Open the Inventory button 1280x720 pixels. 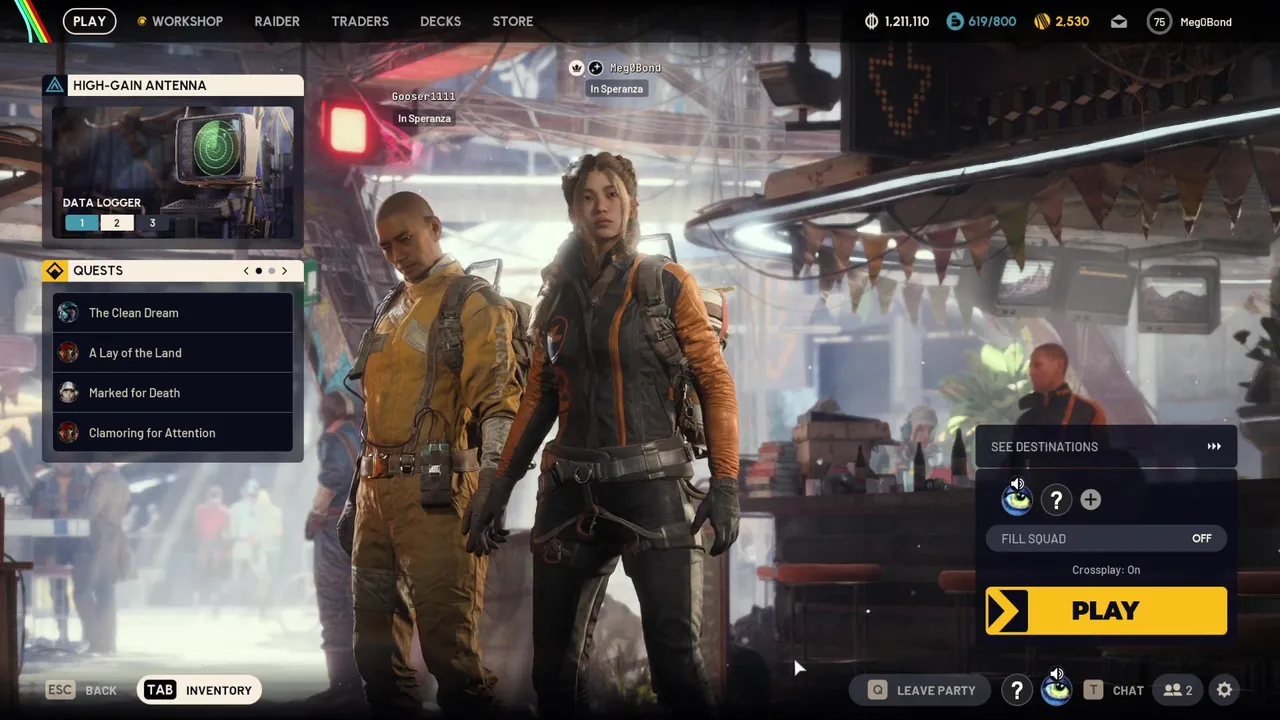click(199, 690)
